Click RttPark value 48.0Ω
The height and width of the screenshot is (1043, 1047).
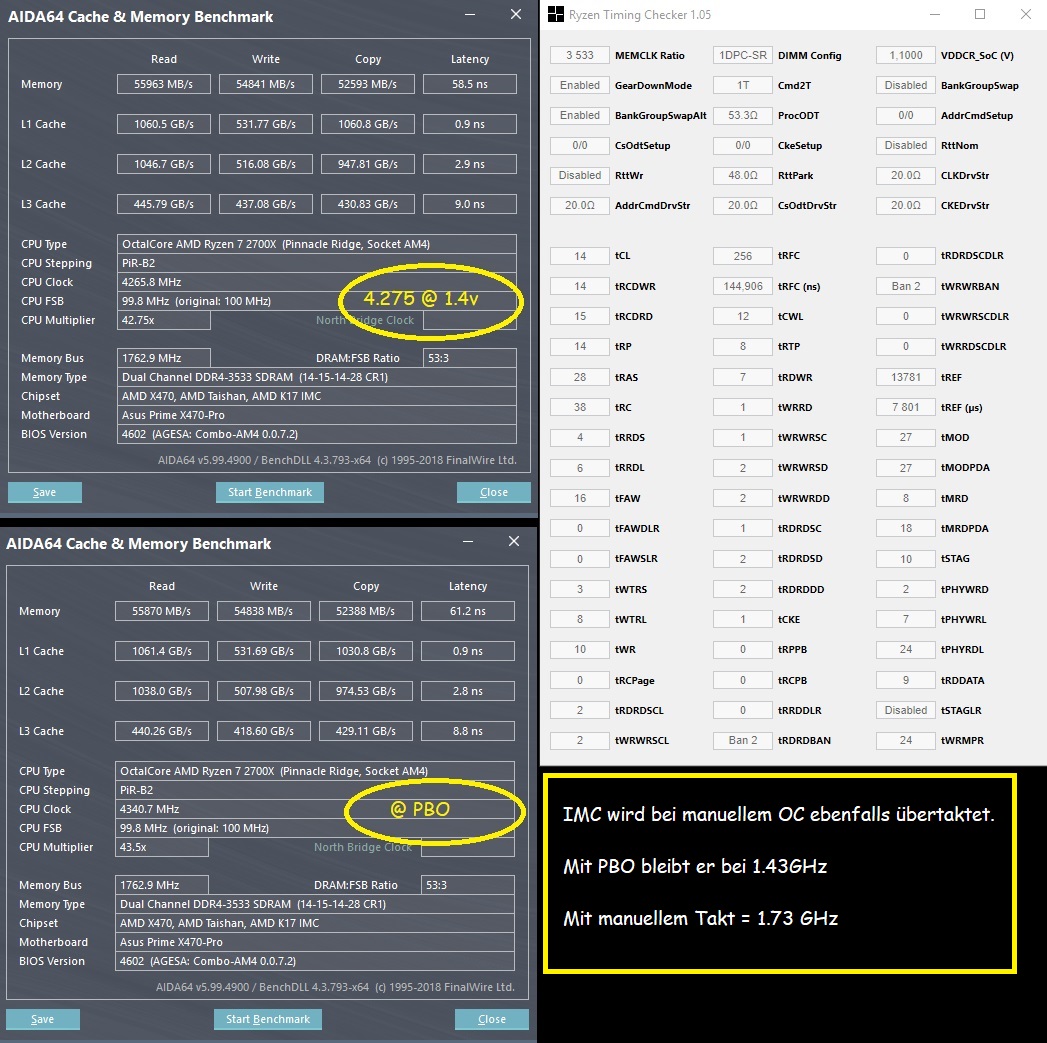pos(743,176)
